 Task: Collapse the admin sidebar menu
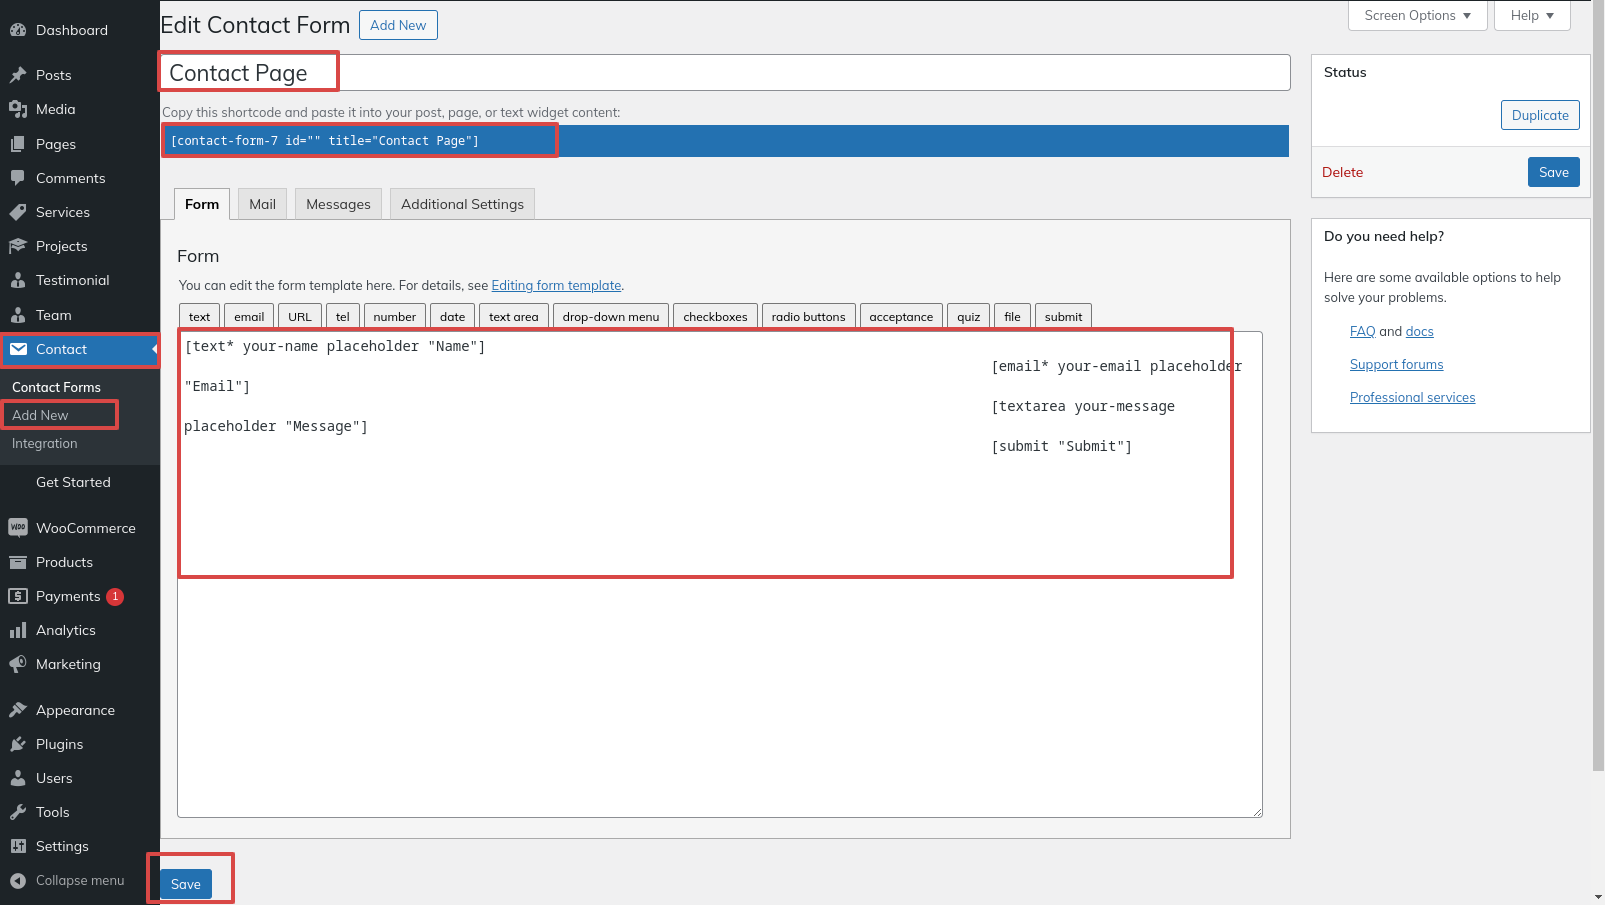point(68,880)
